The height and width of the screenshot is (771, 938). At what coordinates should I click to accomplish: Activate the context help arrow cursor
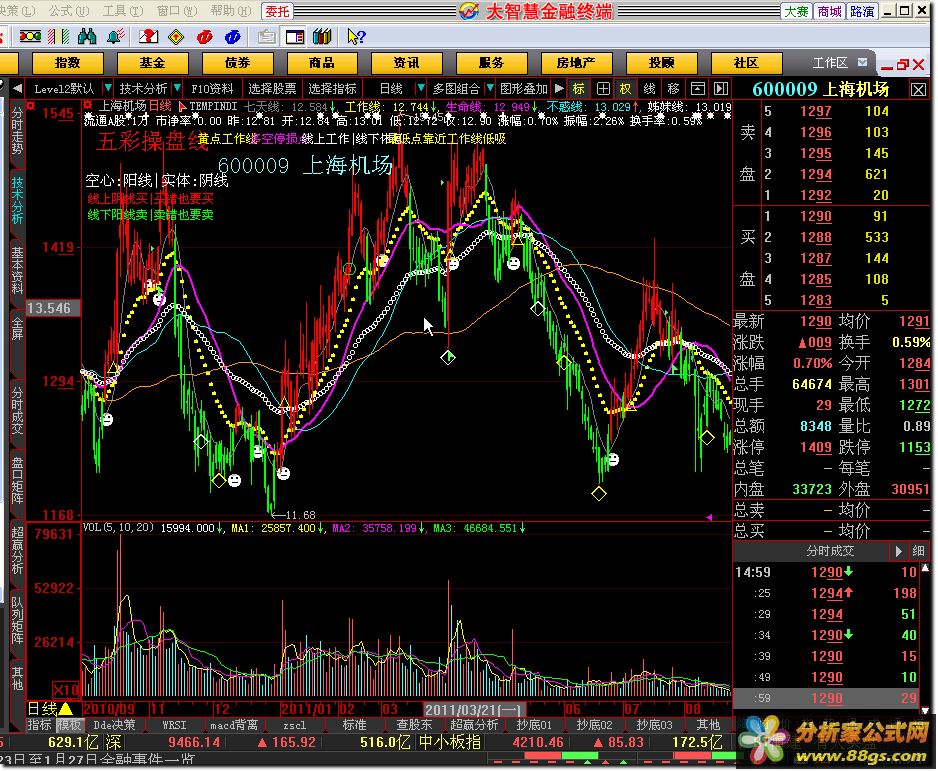pos(355,37)
